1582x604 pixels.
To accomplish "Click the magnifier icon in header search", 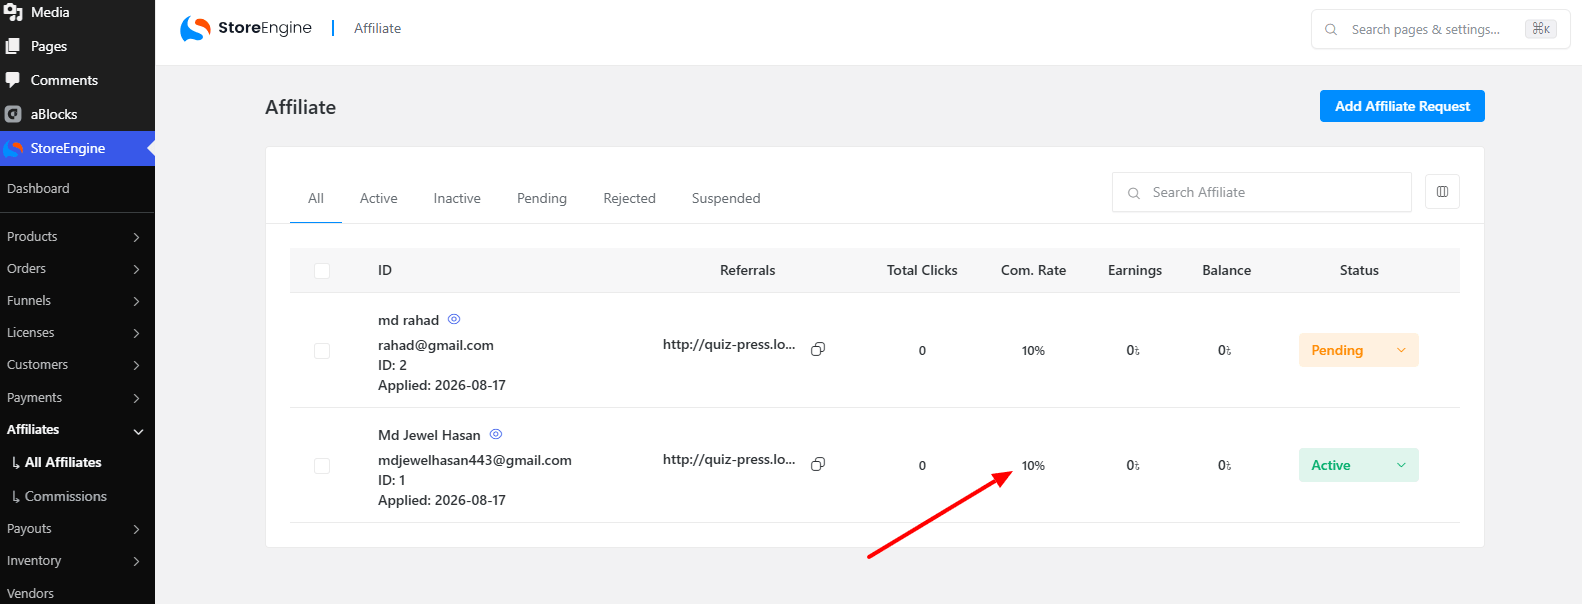I will click(1331, 29).
